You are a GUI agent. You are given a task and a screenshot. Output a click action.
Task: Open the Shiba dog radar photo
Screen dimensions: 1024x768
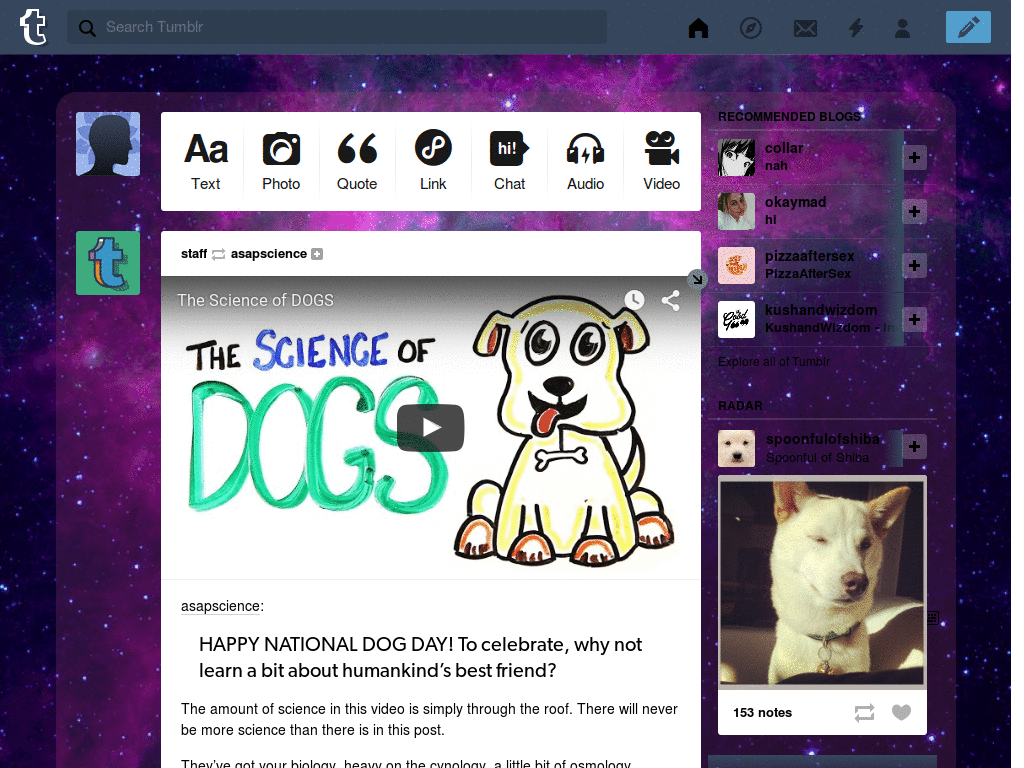822,583
